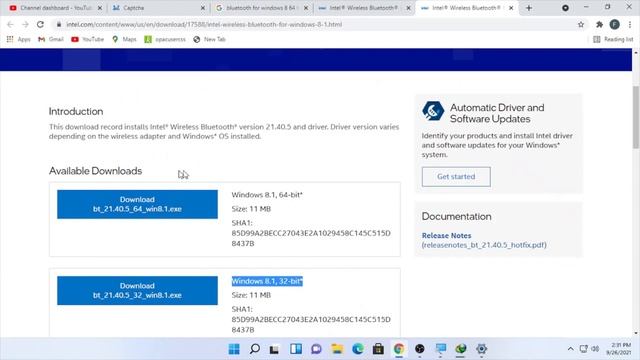Click the Introduction heading
640x360 pixels.
(x=76, y=111)
